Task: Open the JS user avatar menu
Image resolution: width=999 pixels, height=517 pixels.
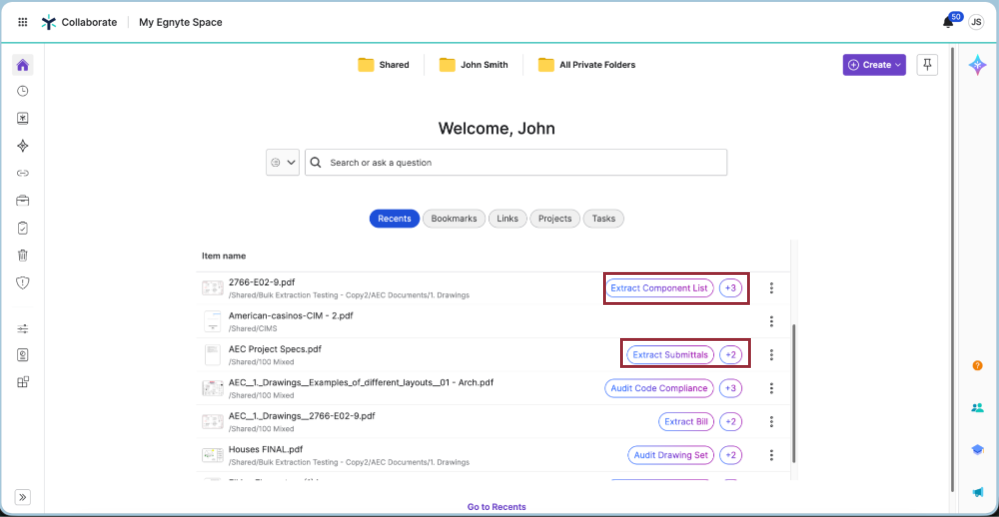Action: click(x=976, y=22)
